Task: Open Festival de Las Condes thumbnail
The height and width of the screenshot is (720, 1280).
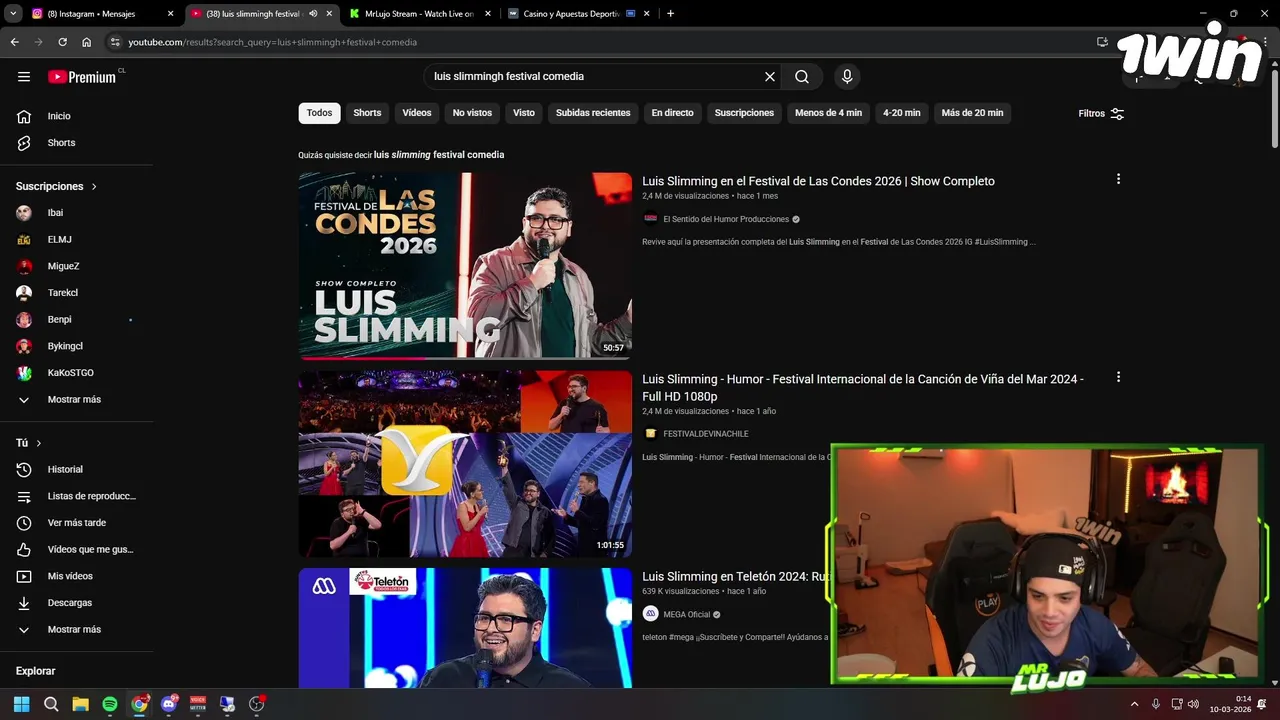Action: (465, 266)
